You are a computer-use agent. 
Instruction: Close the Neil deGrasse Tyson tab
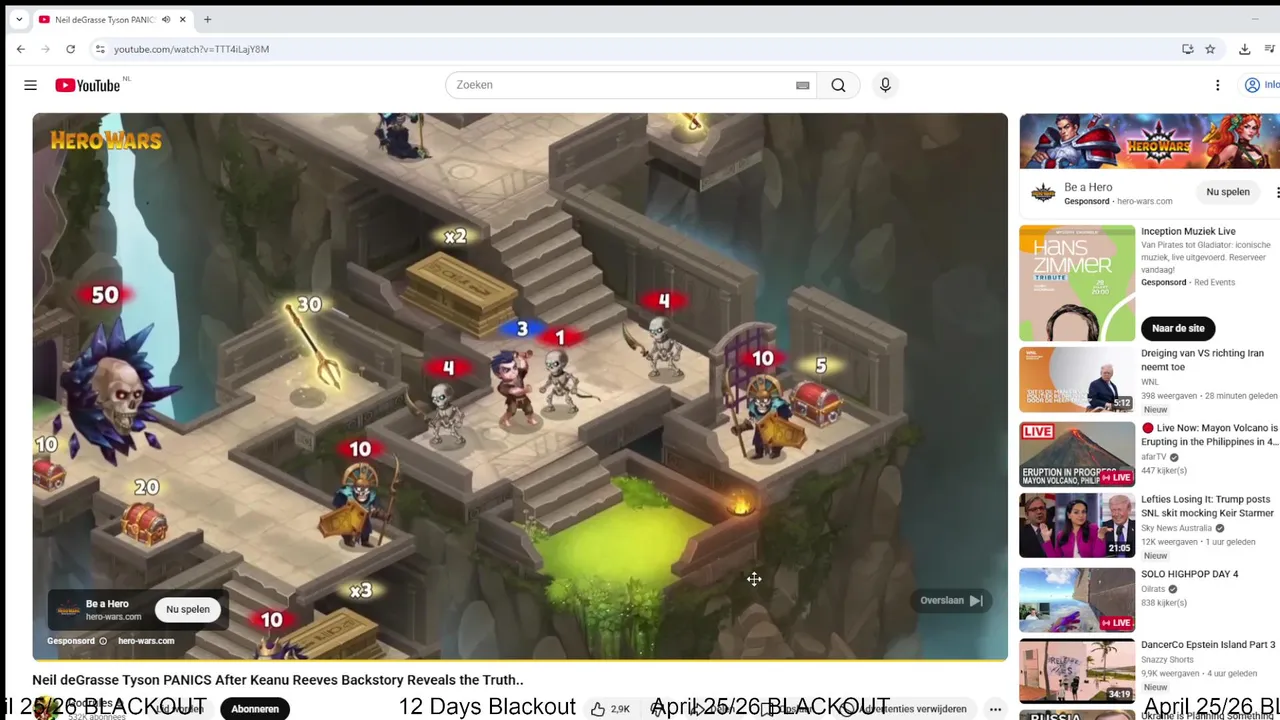(x=183, y=19)
